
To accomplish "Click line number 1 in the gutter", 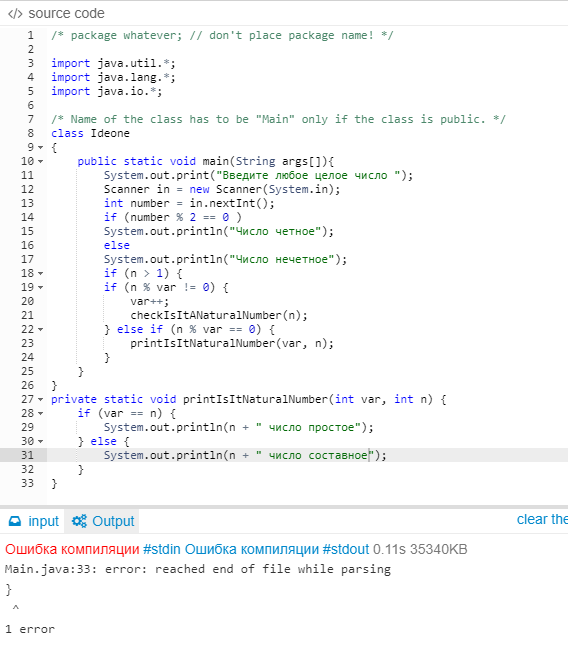I will pyautogui.click(x=30, y=35).
